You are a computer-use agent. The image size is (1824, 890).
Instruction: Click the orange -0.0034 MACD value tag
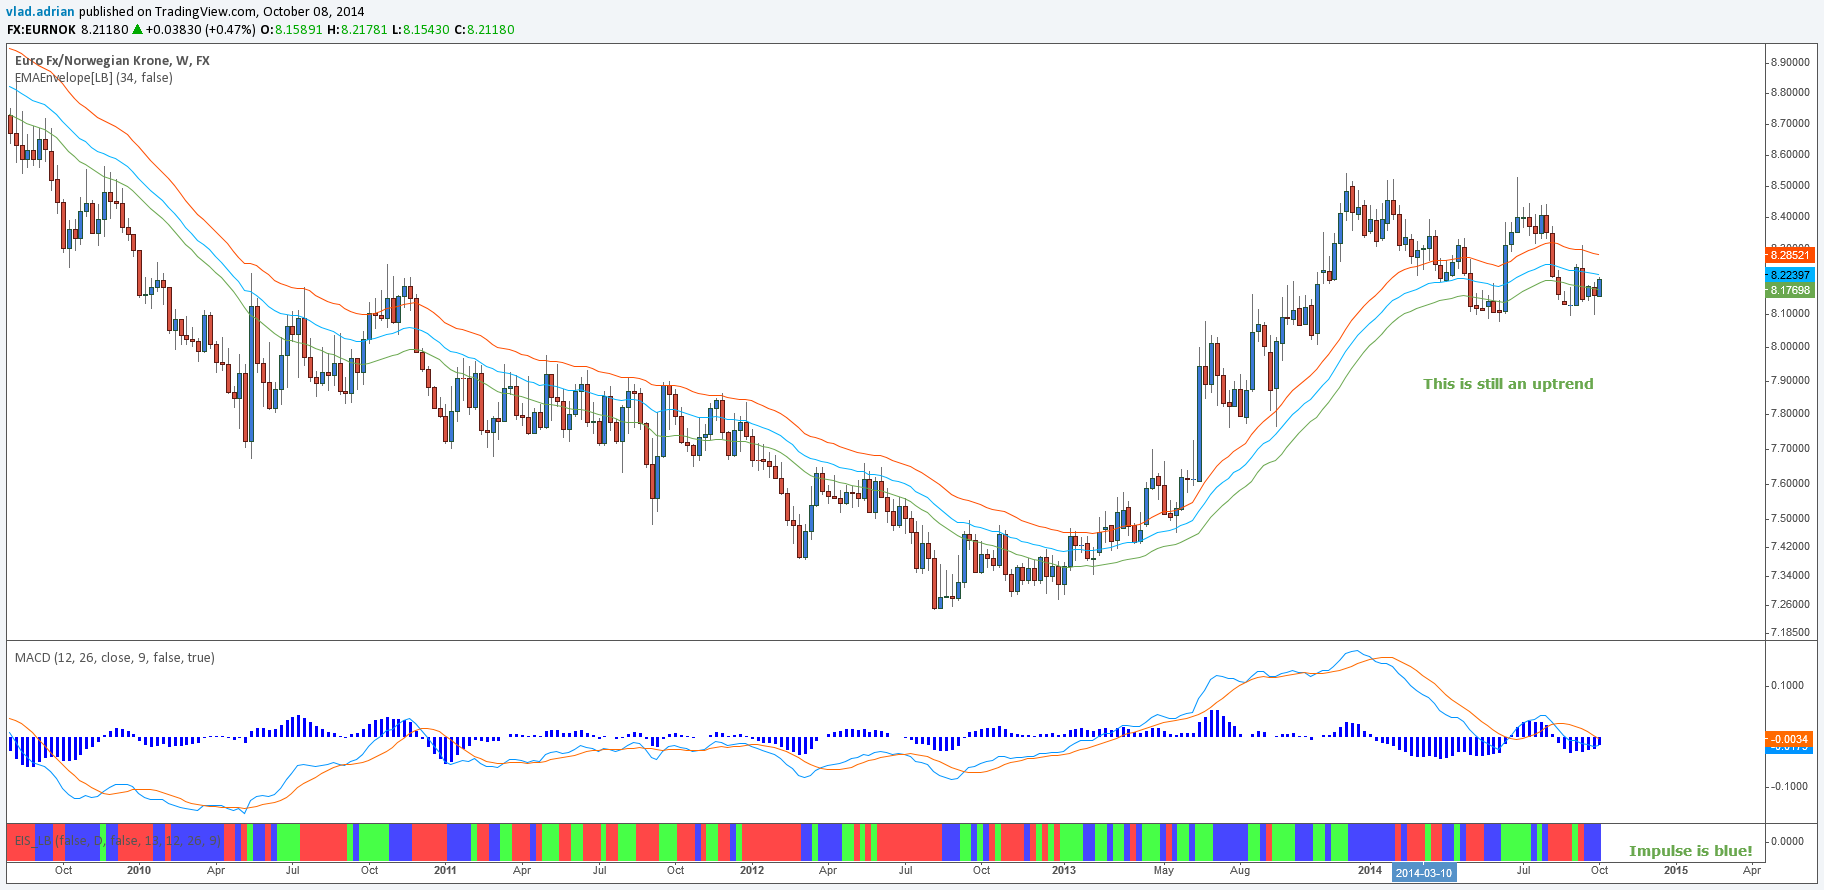[x=1789, y=740]
